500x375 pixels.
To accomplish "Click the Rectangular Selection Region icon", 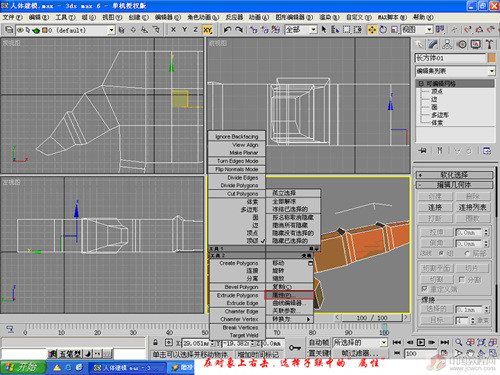I will click(x=347, y=30).
